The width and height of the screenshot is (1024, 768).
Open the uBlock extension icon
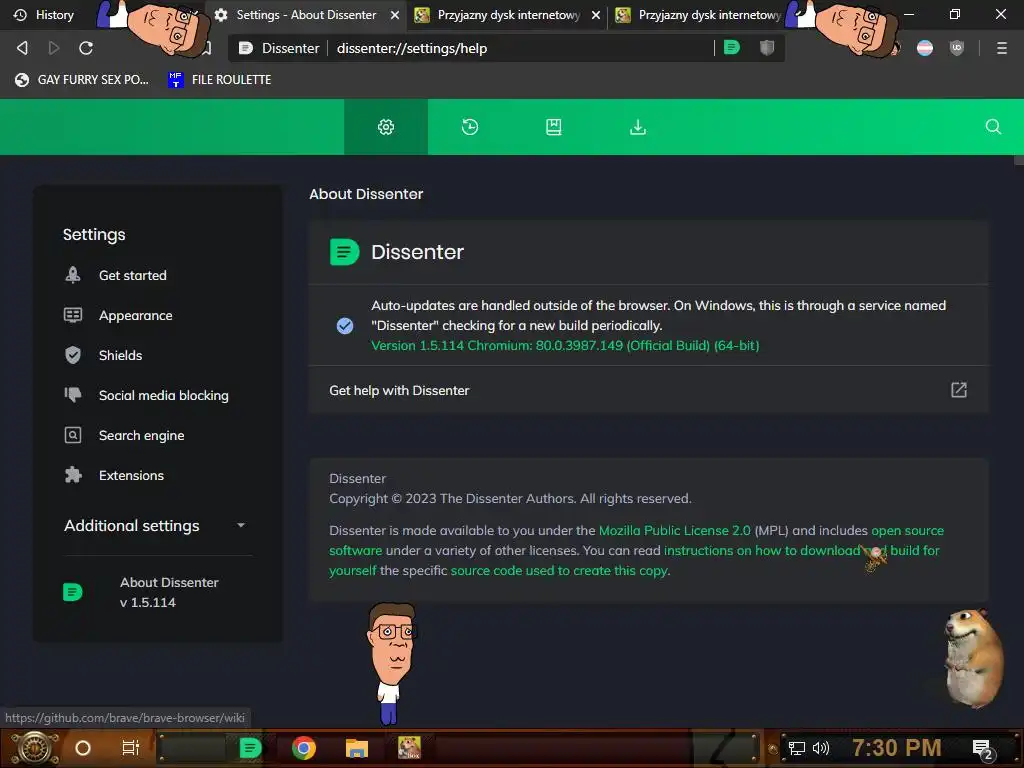[x=957, y=48]
